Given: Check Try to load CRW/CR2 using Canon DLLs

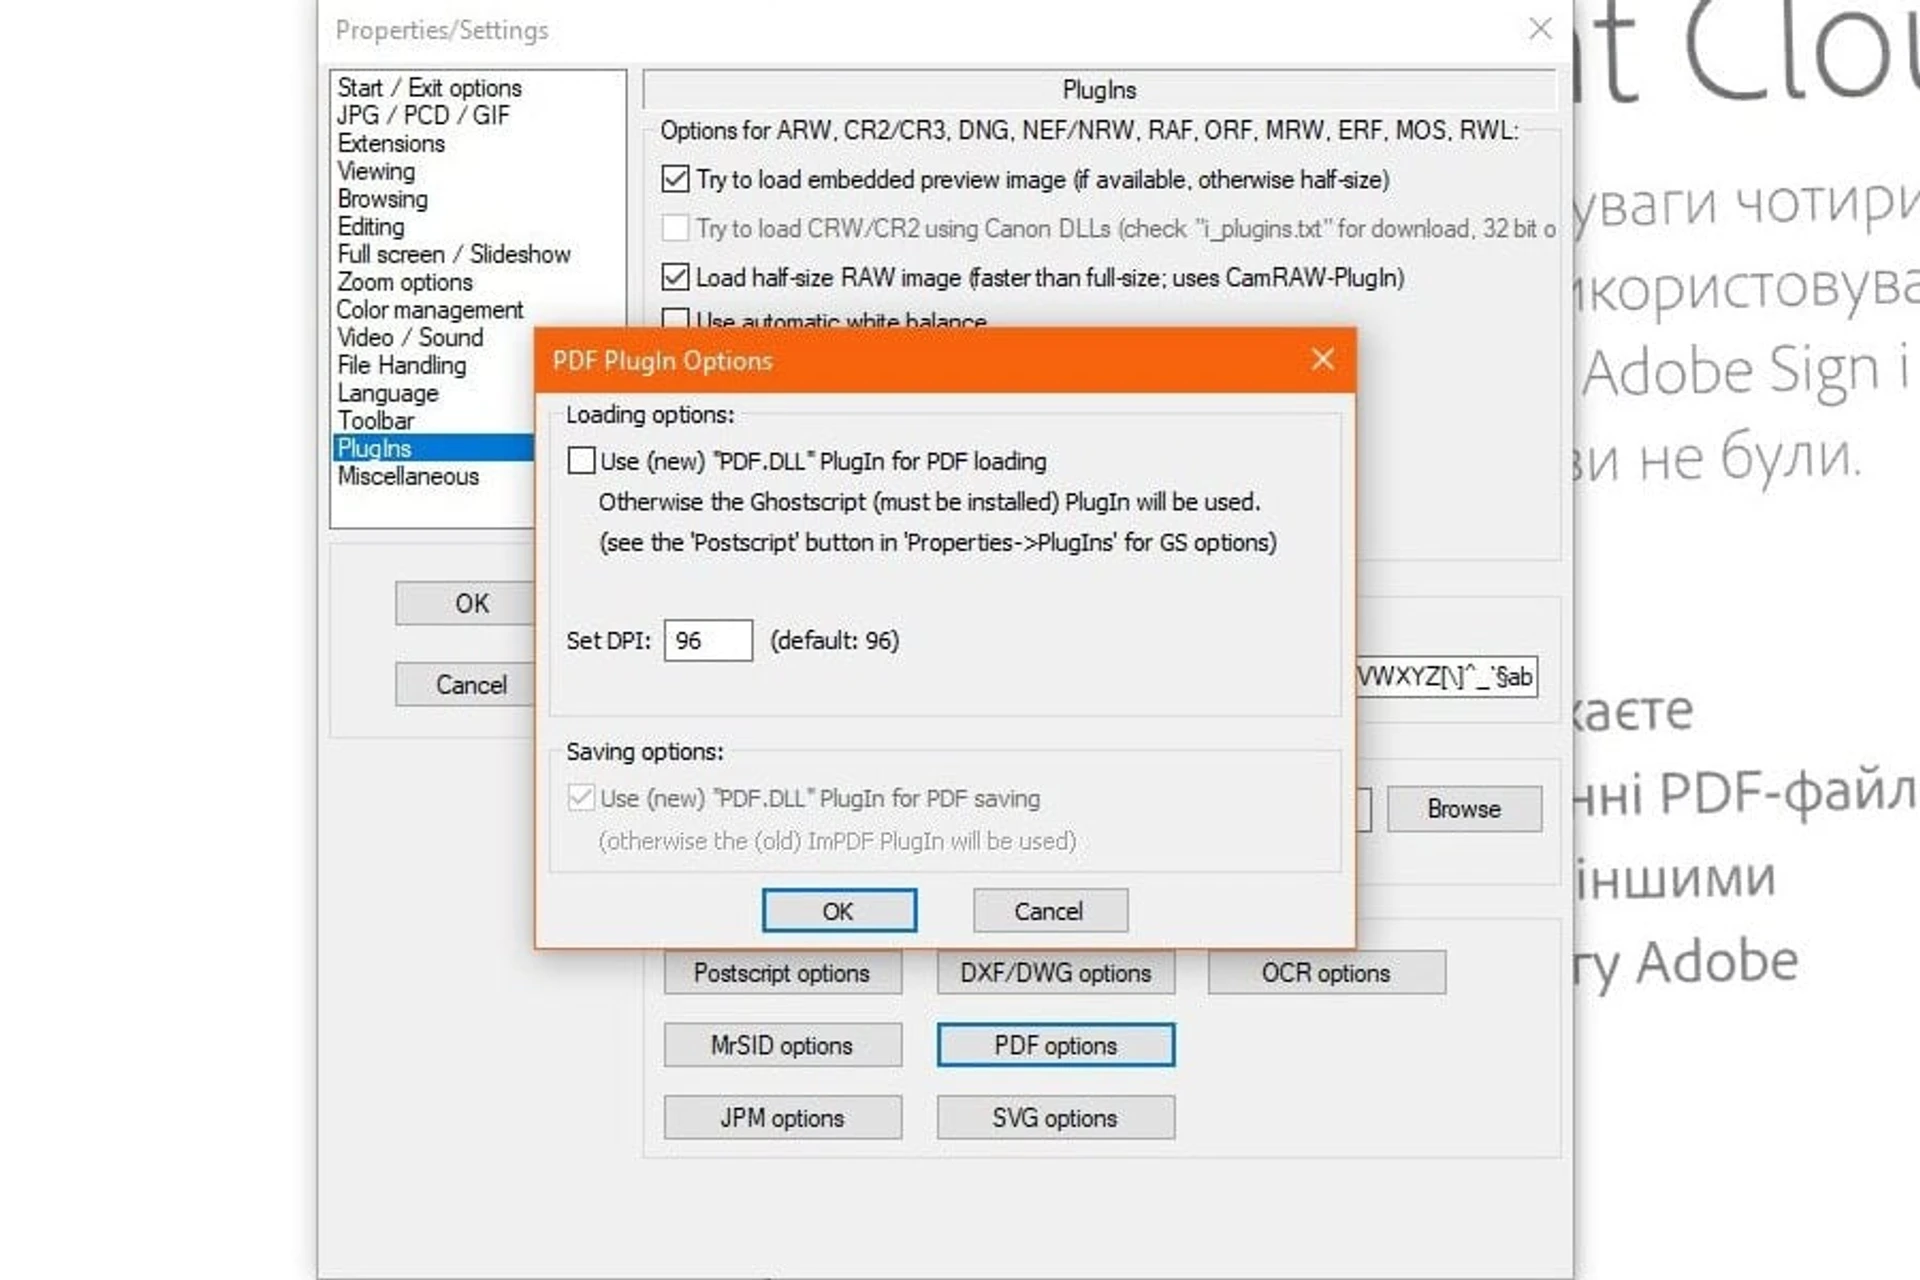Looking at the screenshot, I should click(x=675, y=228).
